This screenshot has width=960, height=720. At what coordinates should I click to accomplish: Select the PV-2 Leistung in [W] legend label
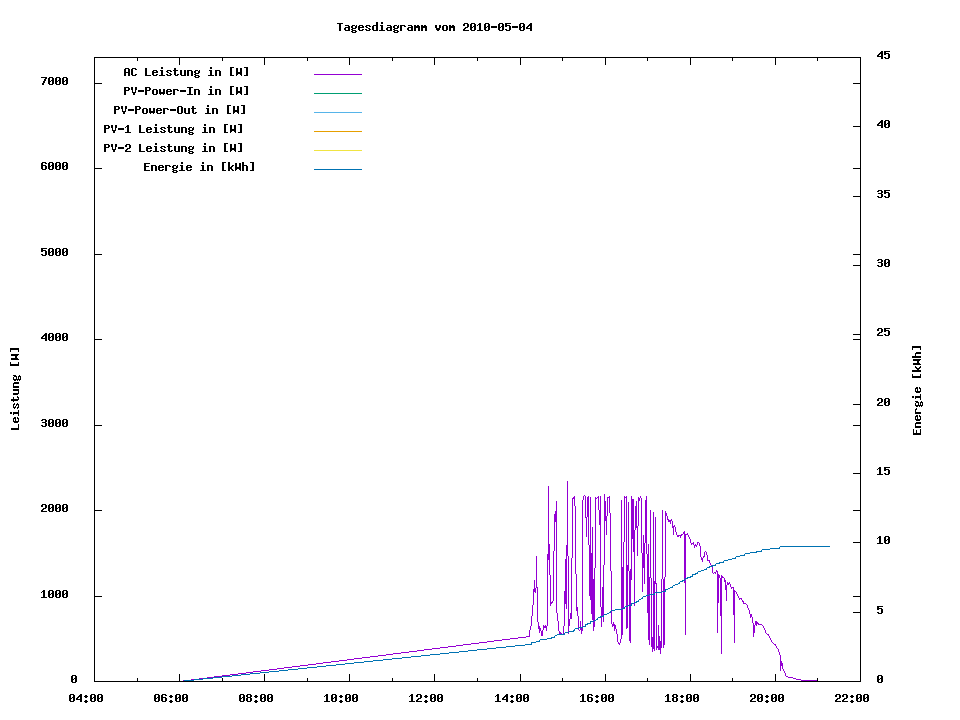[x=173, y=148]
